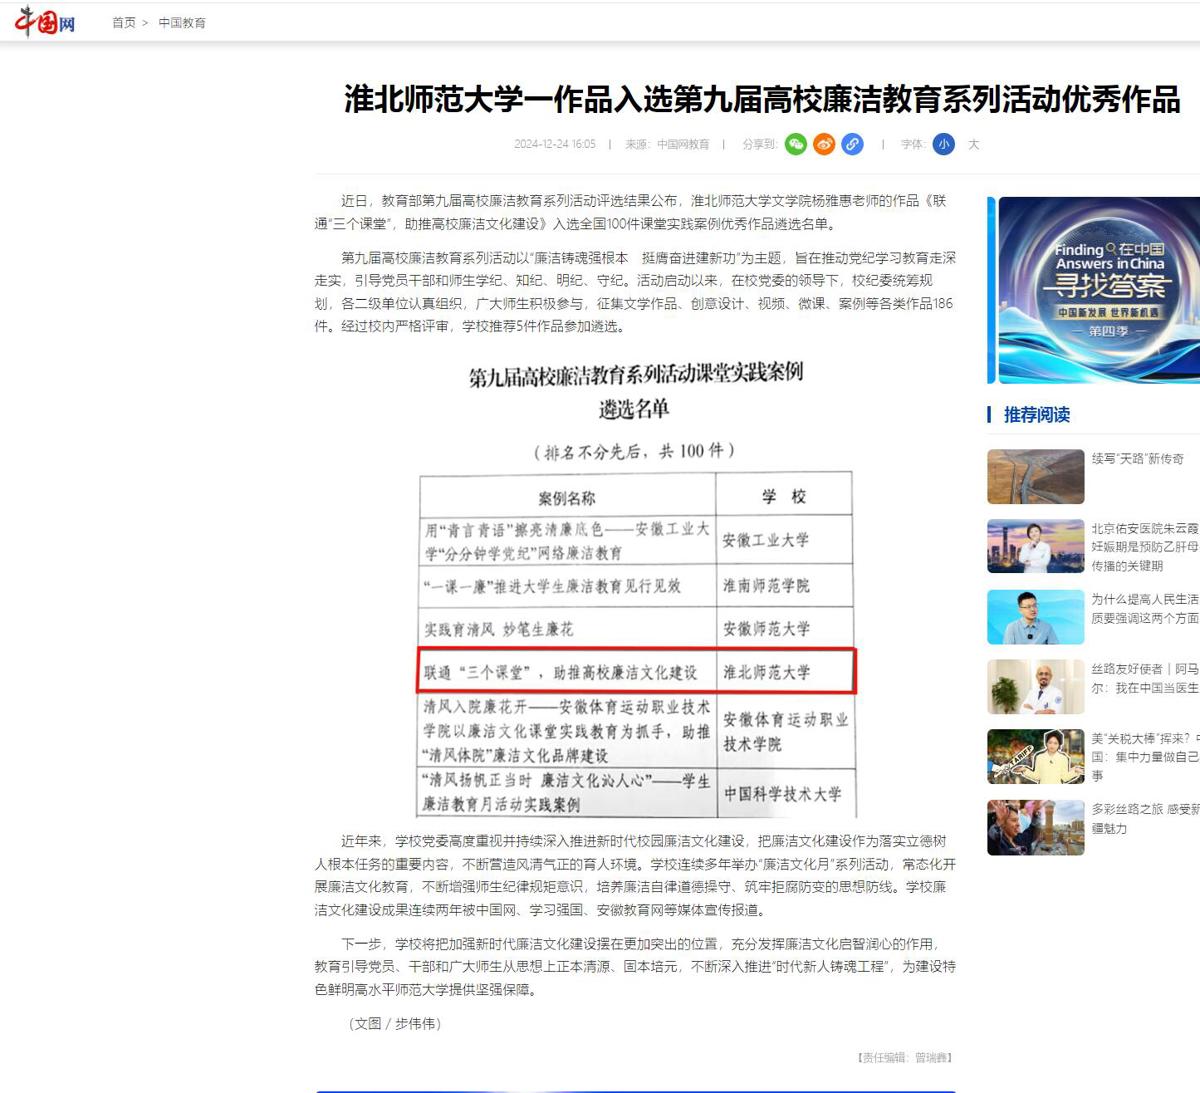
Task: Open 多彩丝路之旅 article link
Action: pyautogui.click(x=1144, y=809)
